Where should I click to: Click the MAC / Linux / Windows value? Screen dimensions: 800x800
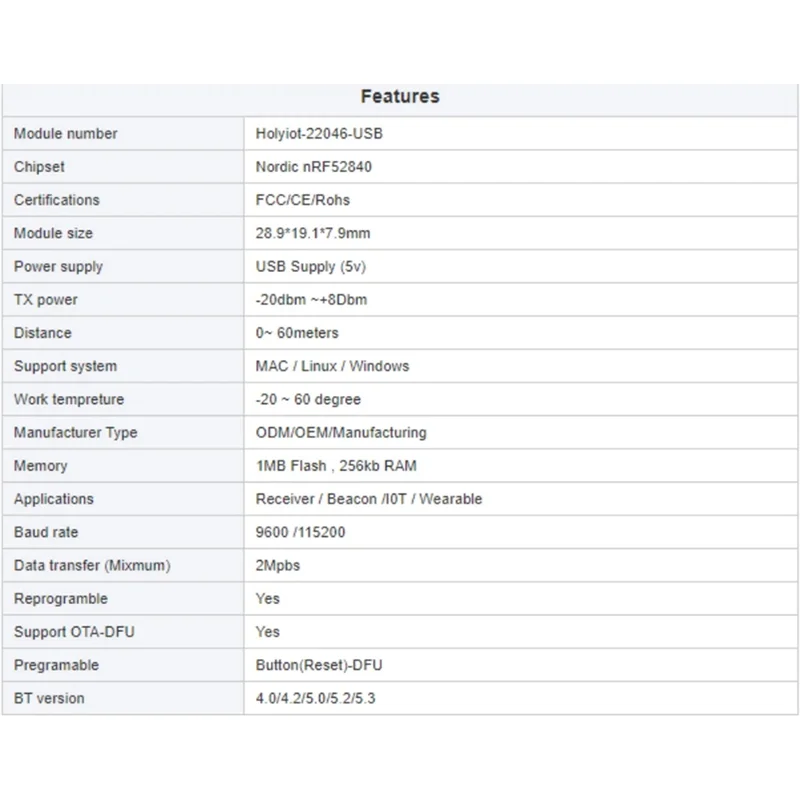click(332, 366)
